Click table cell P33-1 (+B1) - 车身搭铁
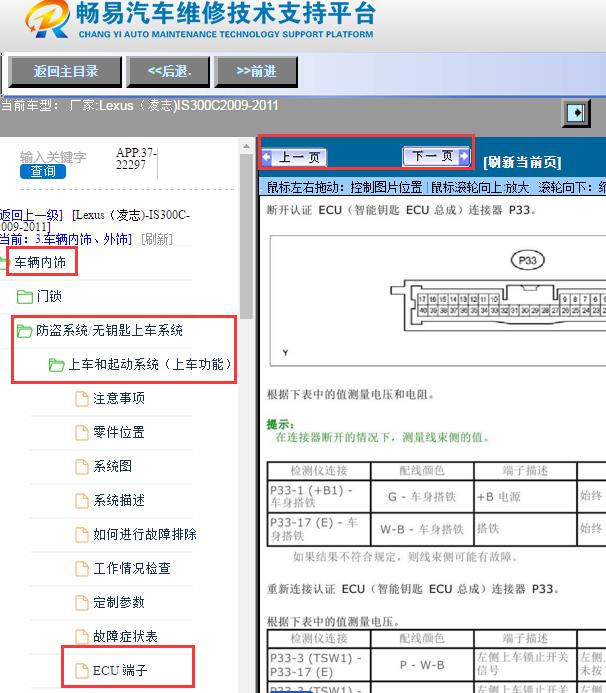Viewport: 606px width, 693px height. 319,496
